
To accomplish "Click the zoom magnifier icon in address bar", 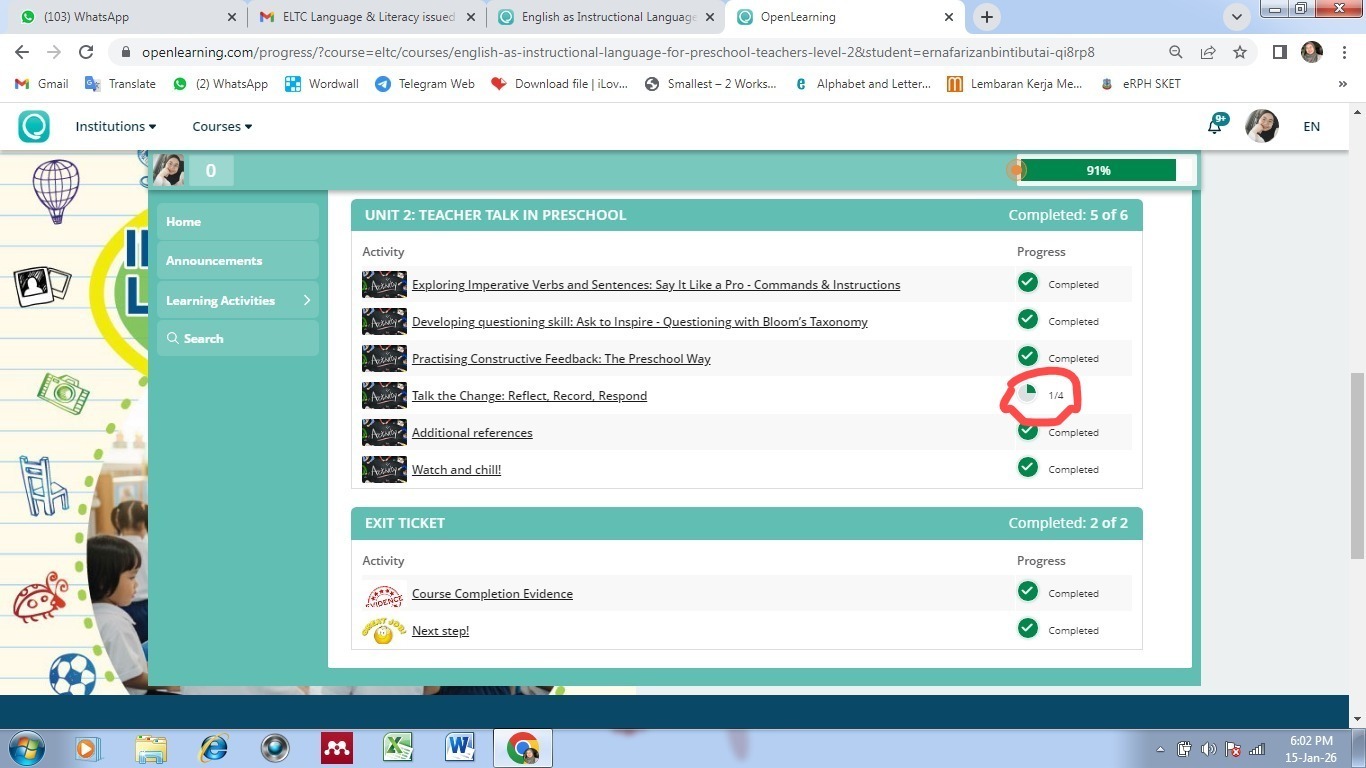I will coord(1176,52).
